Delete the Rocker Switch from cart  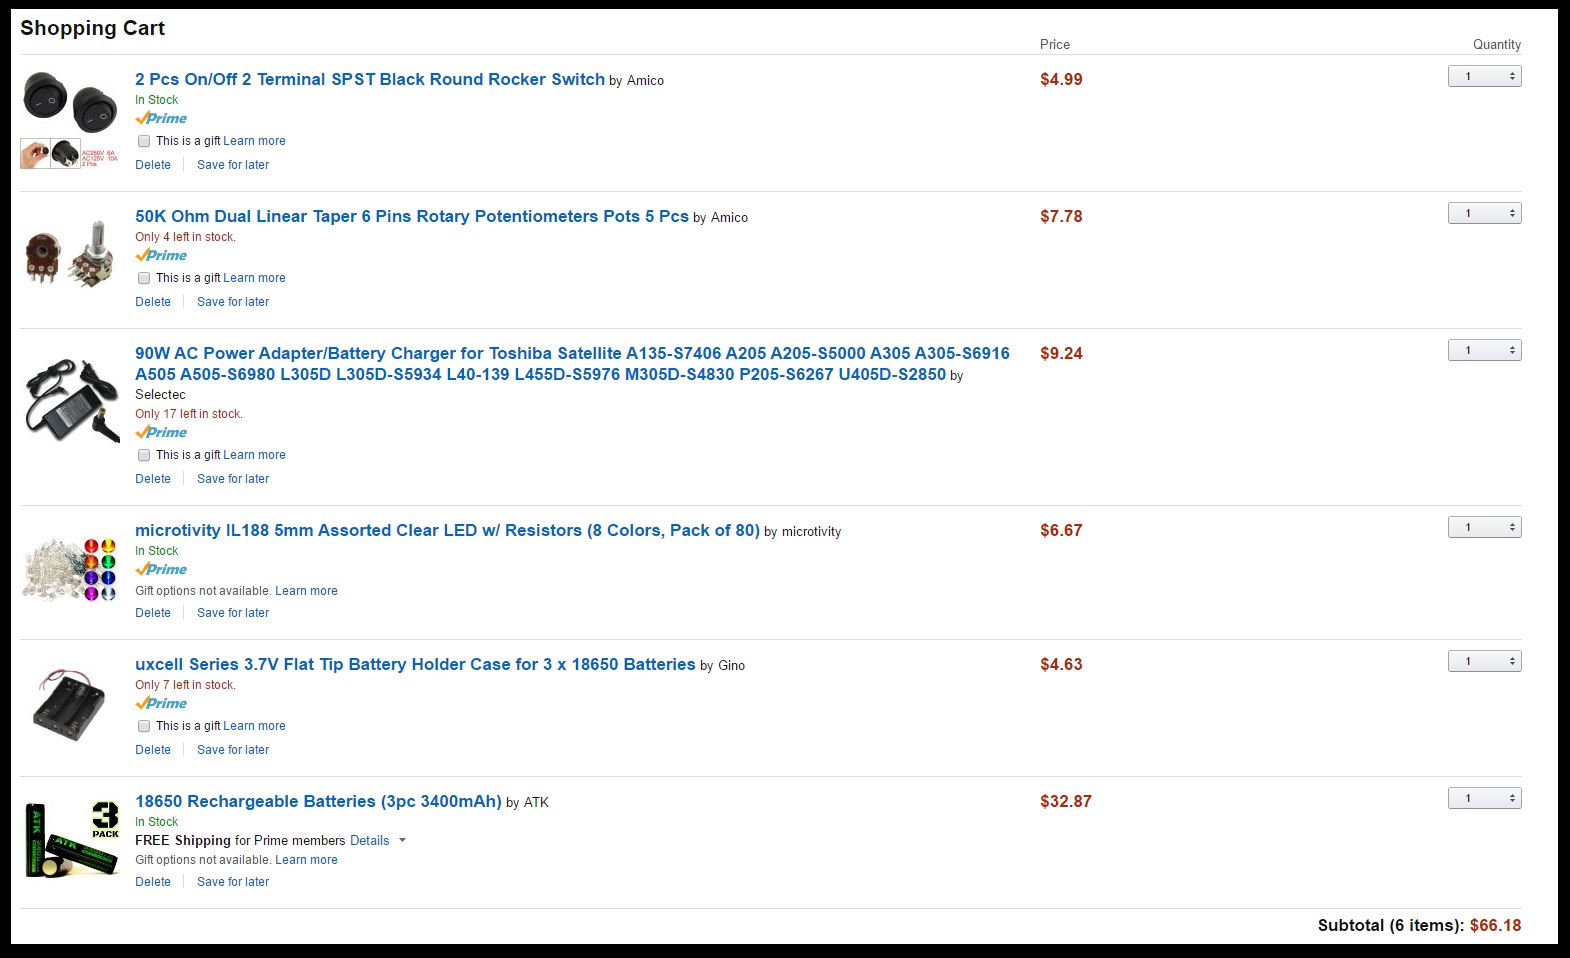pyautogui.click(x=153, y=165)
